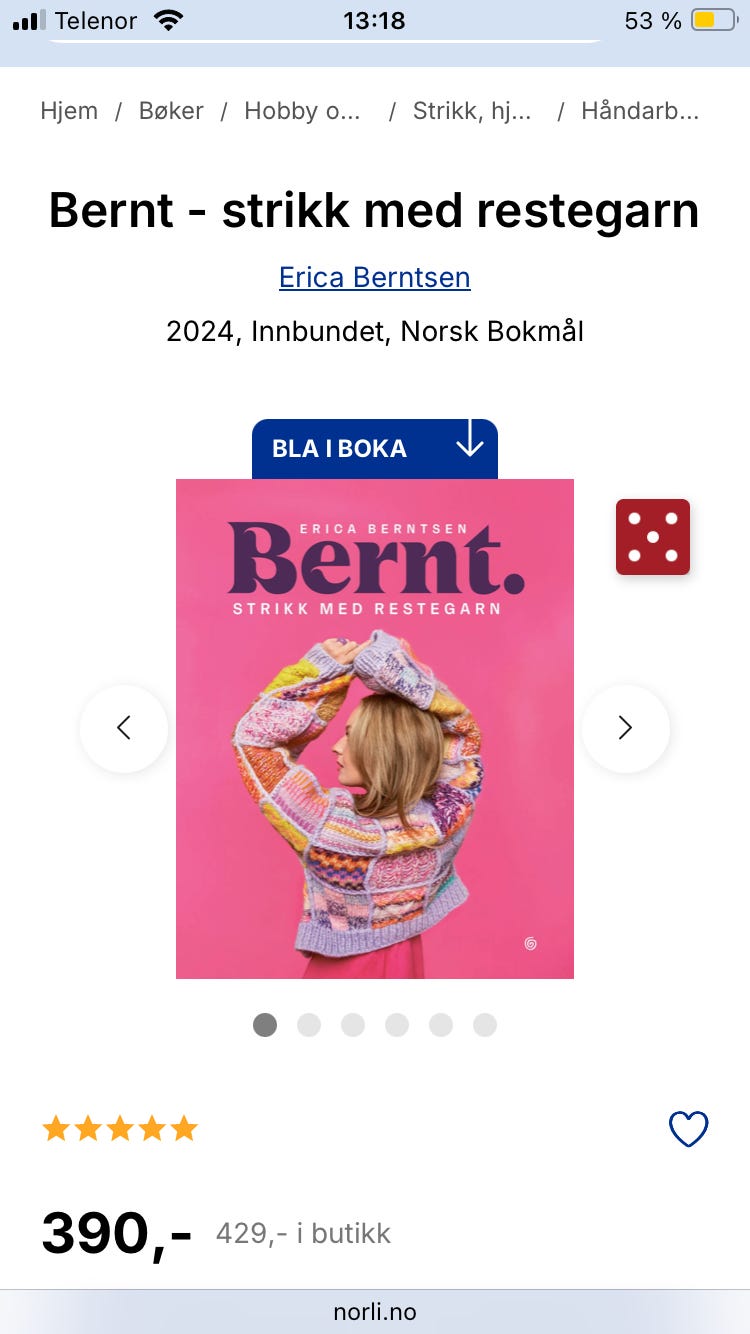Image resolution: width=750 pixels, height=1334 pixels.
Task: Select the second carousel dot
Action: 309,1025
